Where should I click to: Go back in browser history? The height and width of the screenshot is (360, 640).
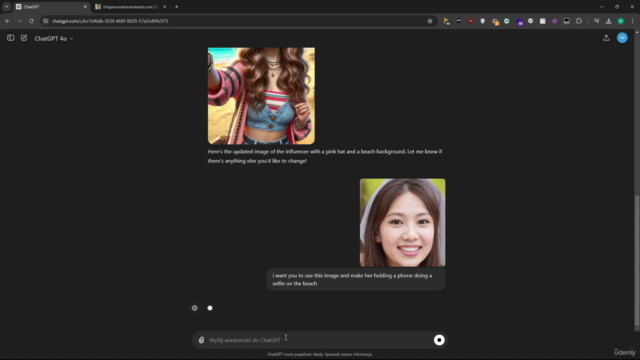coord(7,21)
